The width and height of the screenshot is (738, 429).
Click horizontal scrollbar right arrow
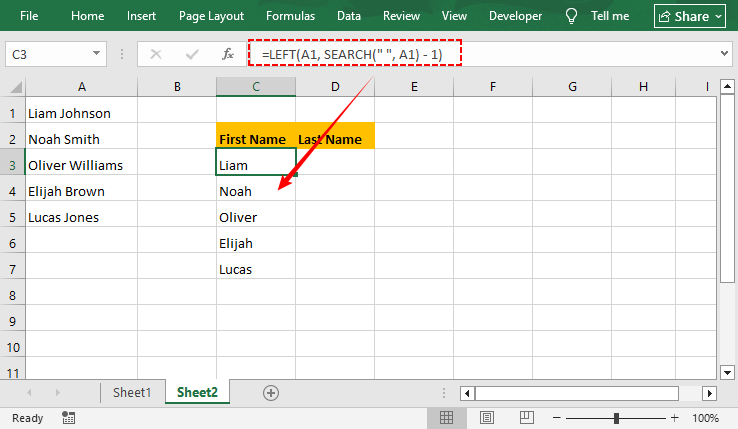point(709,393)
